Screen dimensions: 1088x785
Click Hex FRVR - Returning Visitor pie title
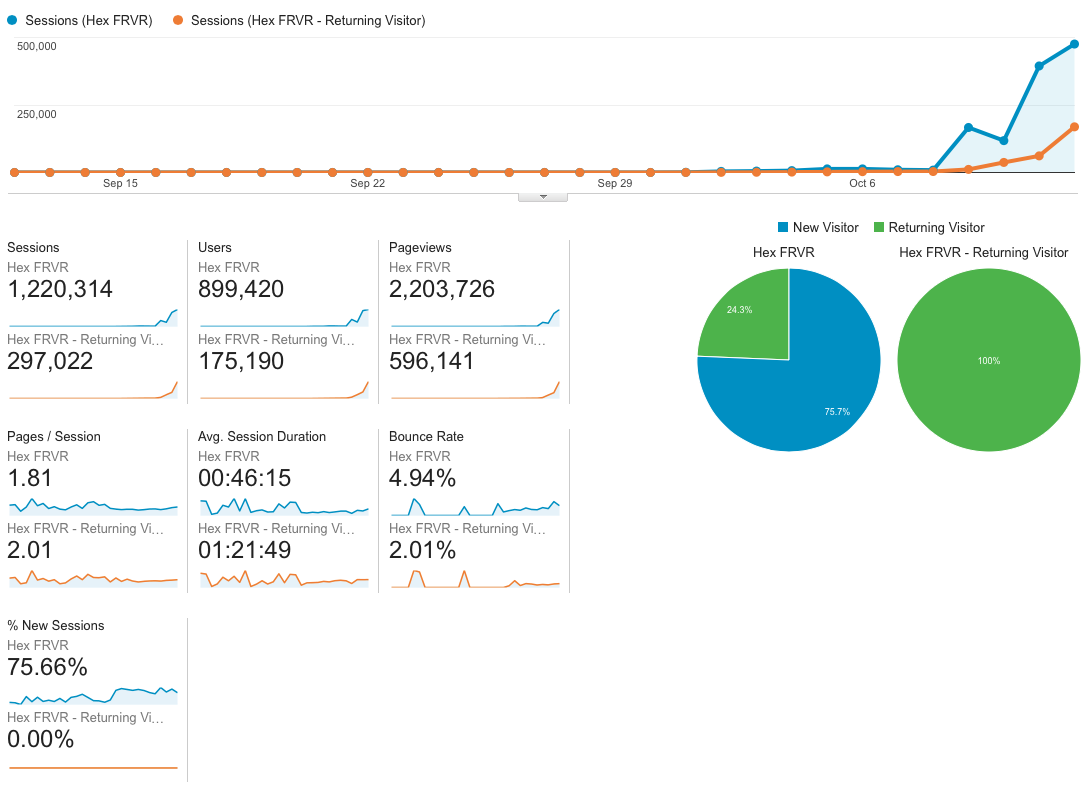[983, 252]
